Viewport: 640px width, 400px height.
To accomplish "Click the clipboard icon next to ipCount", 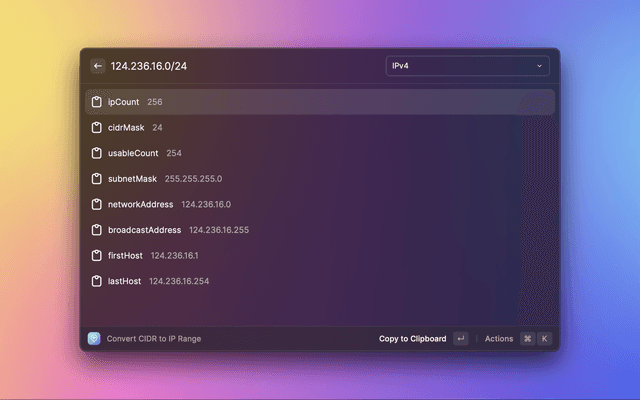I will coord(96,102).
